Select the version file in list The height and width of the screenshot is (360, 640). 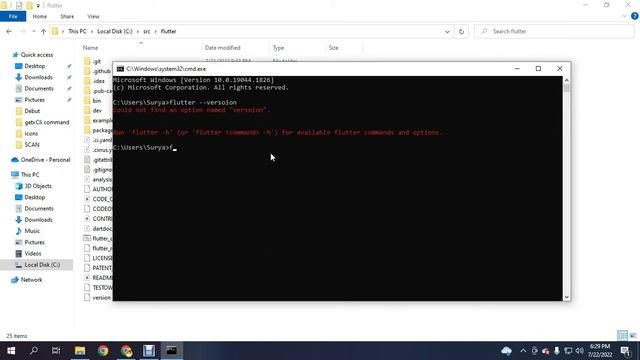pyautogui.click(x=101, y=298)
